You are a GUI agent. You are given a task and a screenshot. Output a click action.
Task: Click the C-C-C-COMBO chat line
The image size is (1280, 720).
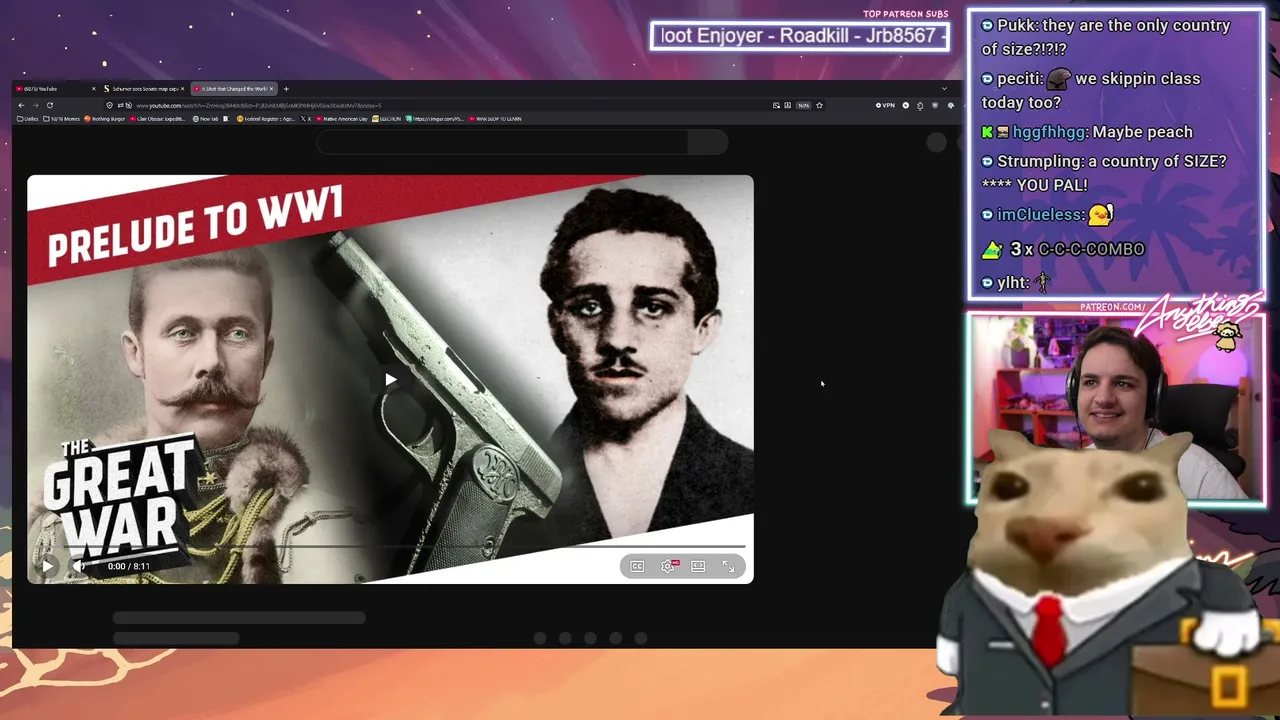tap(1063, 249)
